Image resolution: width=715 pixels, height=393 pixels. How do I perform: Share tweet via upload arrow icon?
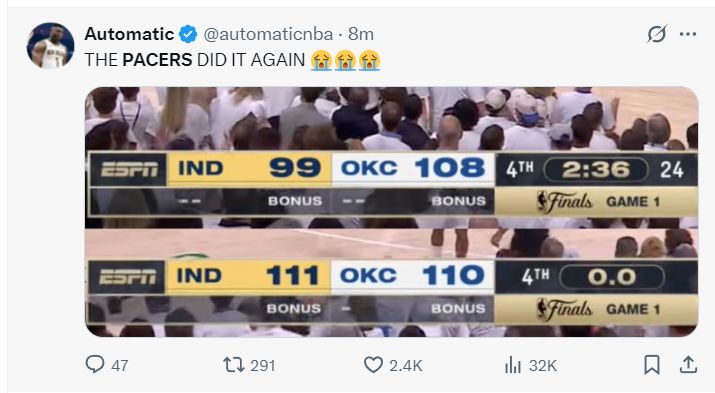[688, 365]
